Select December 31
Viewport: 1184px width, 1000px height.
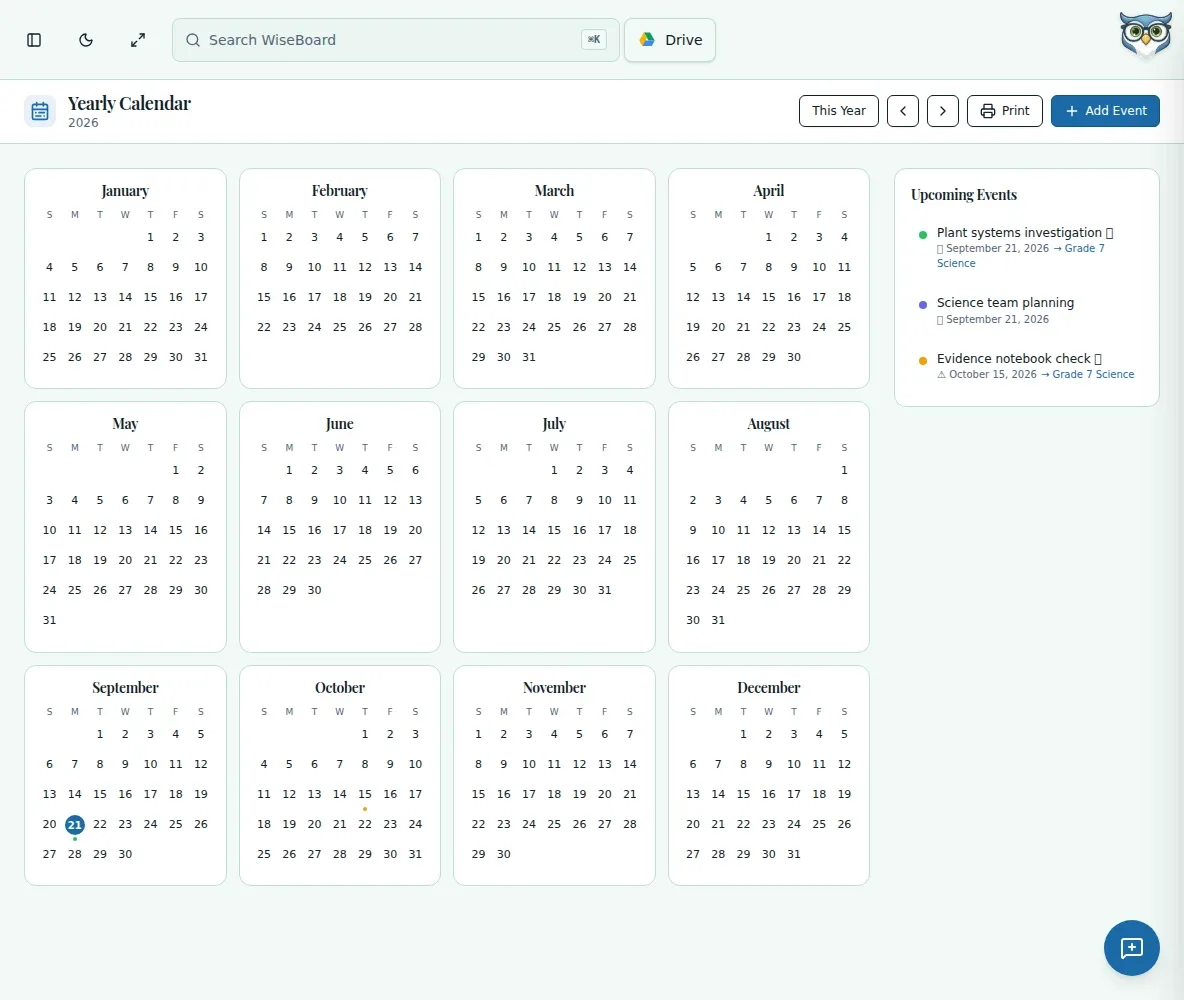794,854
